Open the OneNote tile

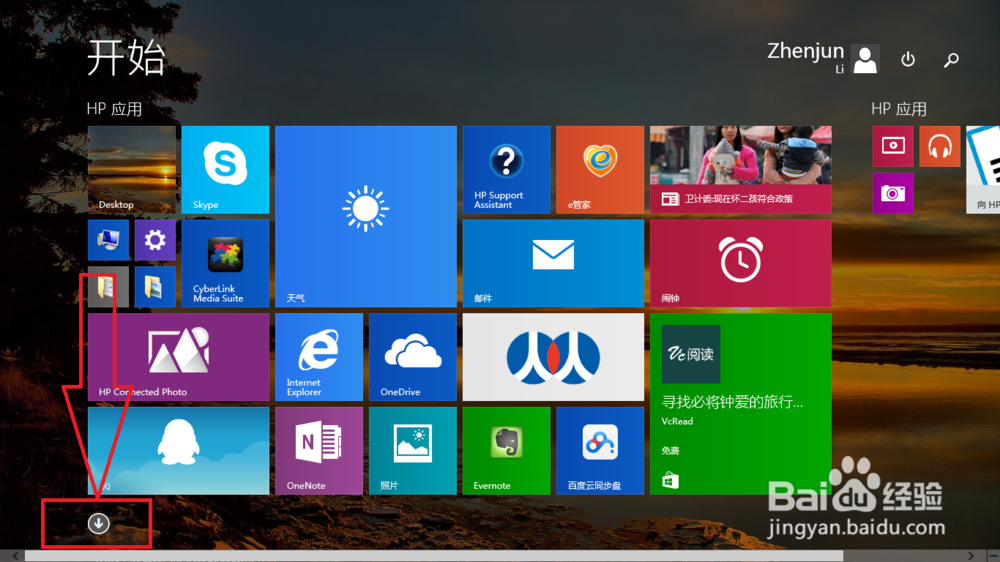(319, 451)
